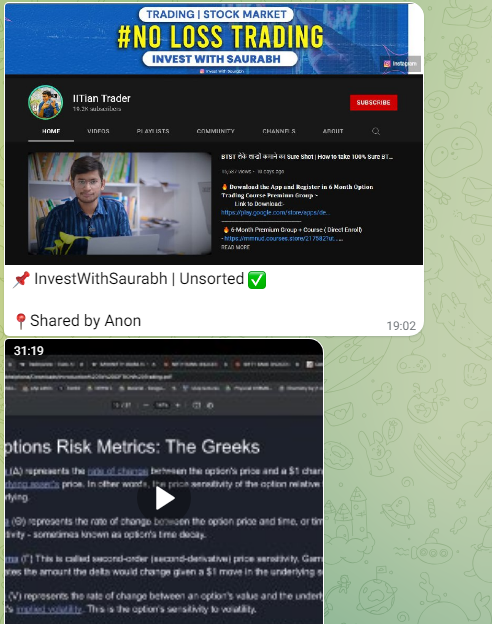Play the 31:19 video message
The width and height of the screenshot is (492, 624).
[x=164, y=498]
